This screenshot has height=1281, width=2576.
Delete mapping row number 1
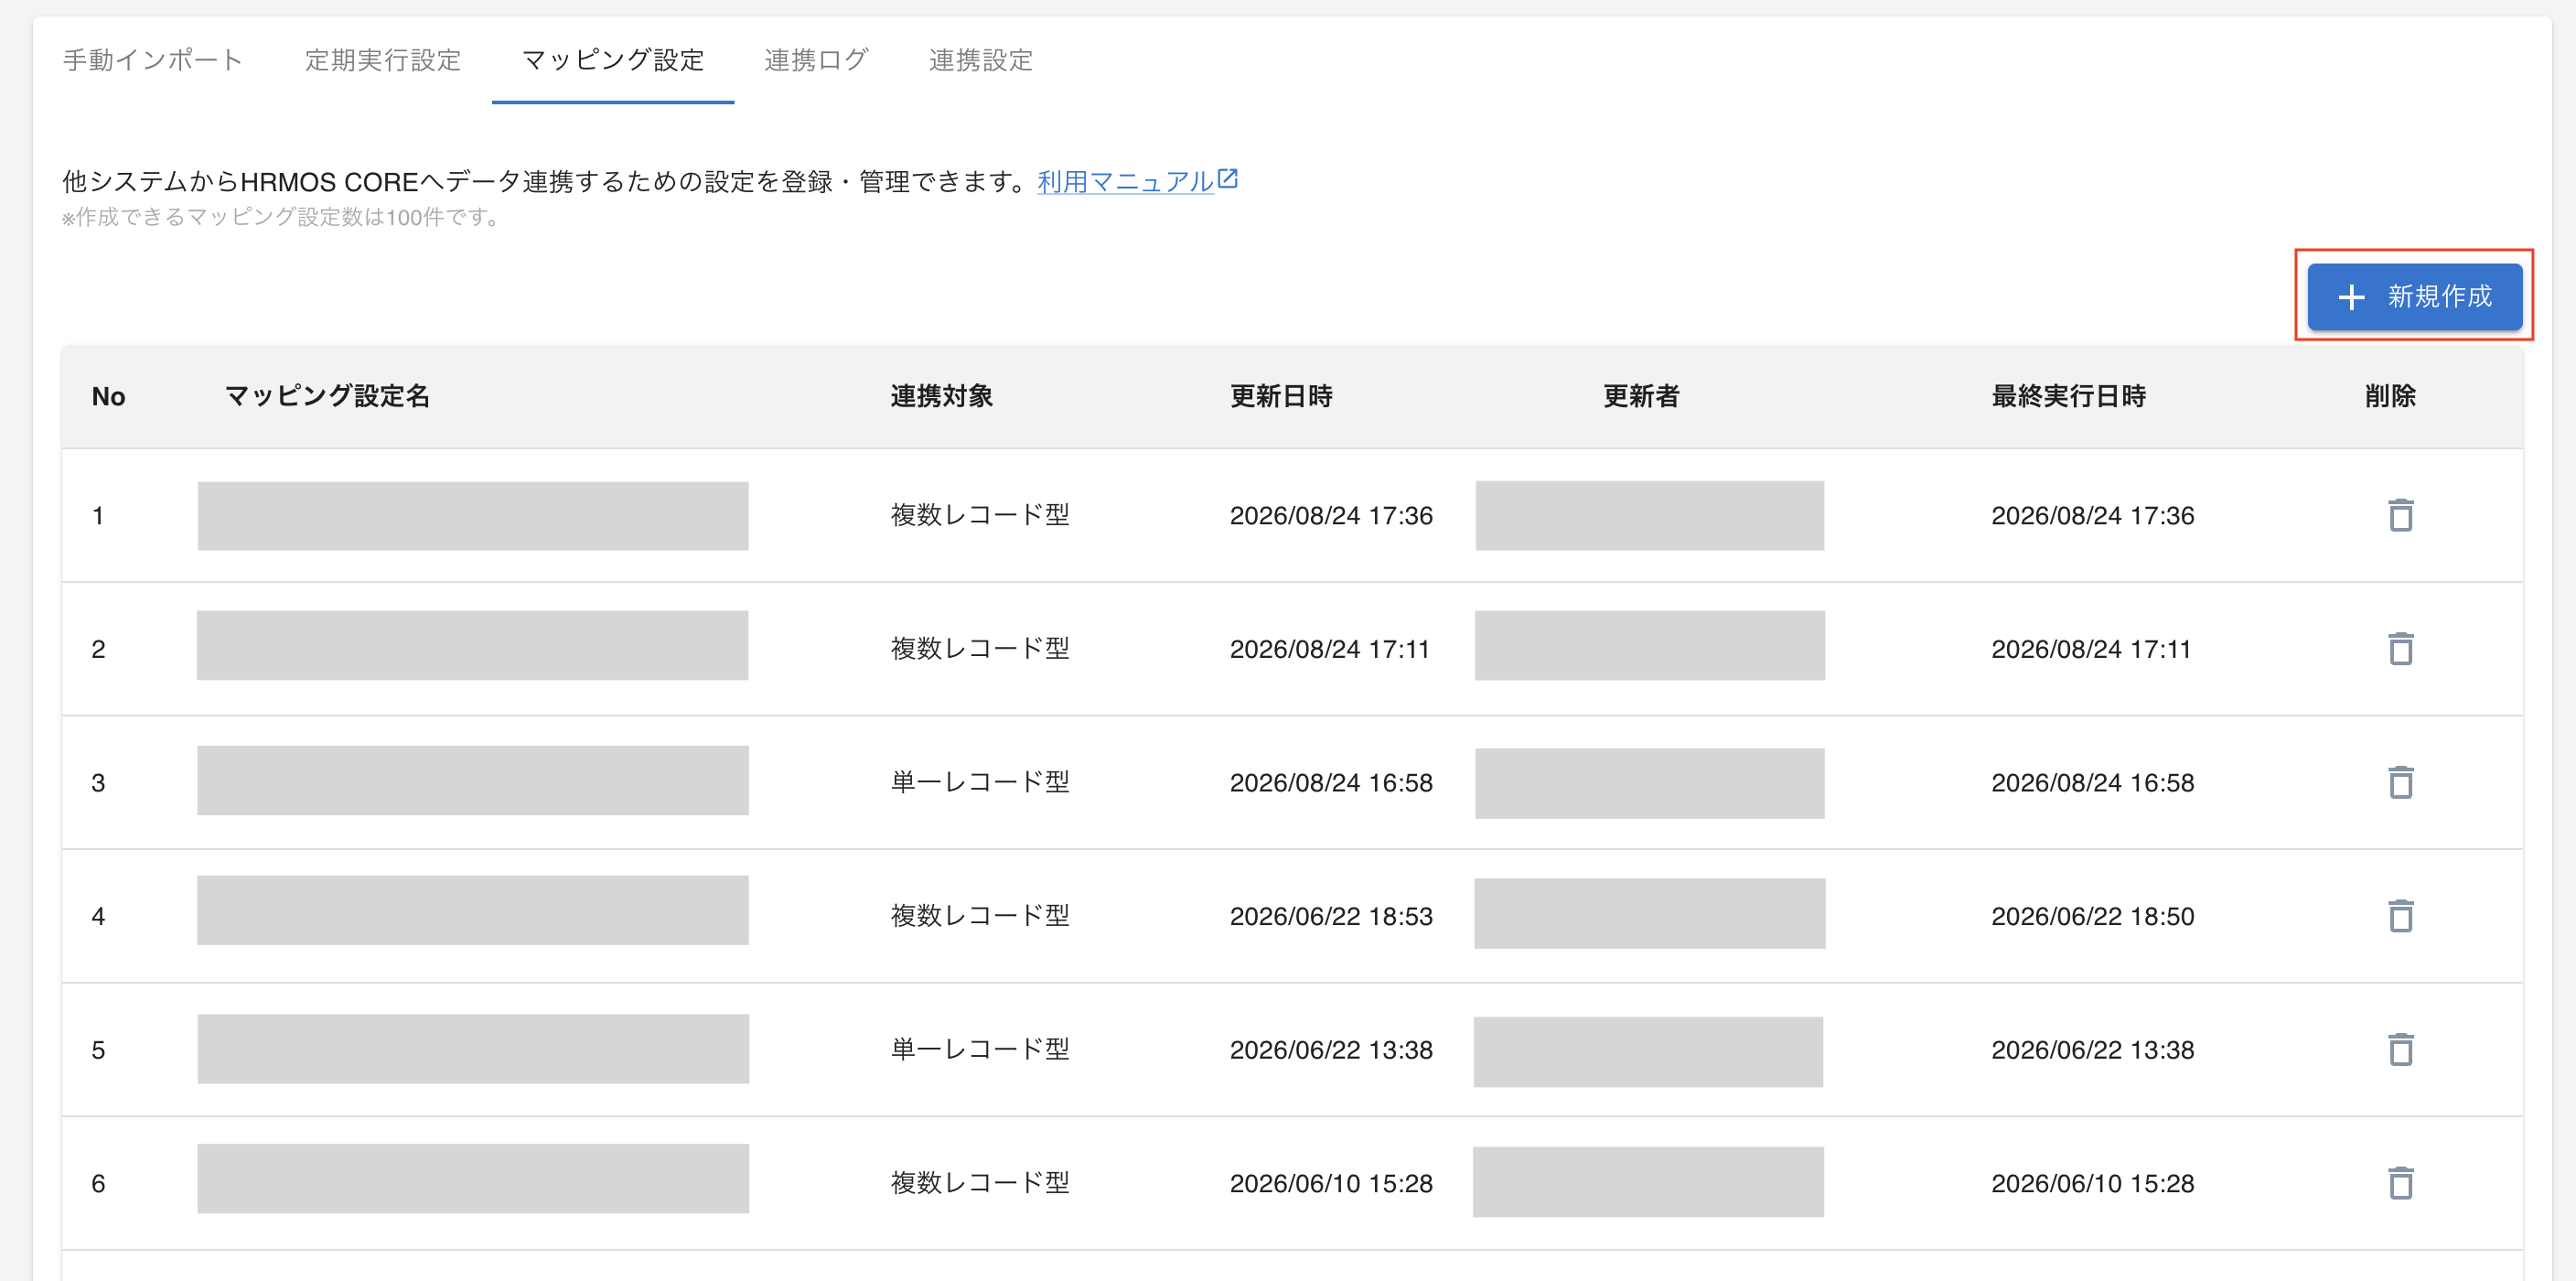tap(2400, 516)
